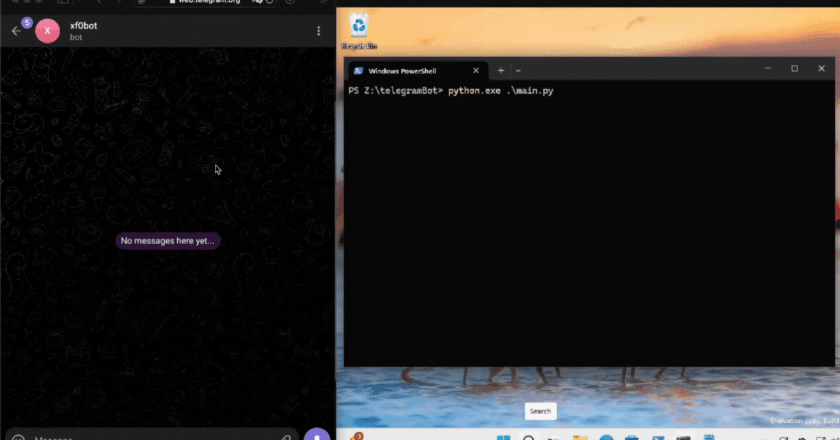Open Microsoft Edge from the taskbar
The height and width of the screenshot is (440, 840).
(x=604, y=437)
